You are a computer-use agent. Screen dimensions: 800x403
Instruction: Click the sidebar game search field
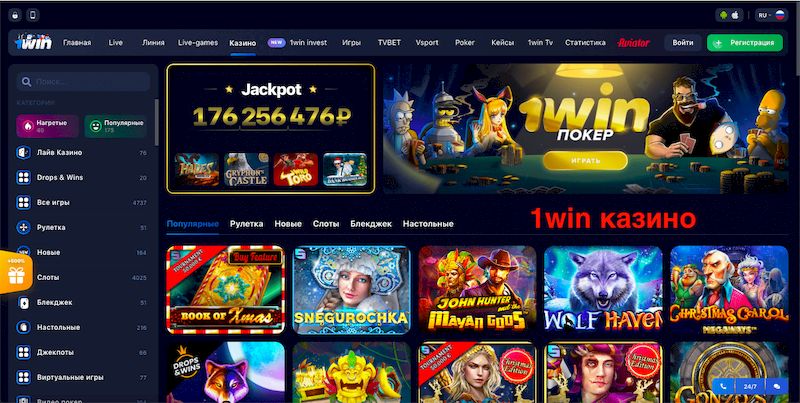(x=83, y=82)
